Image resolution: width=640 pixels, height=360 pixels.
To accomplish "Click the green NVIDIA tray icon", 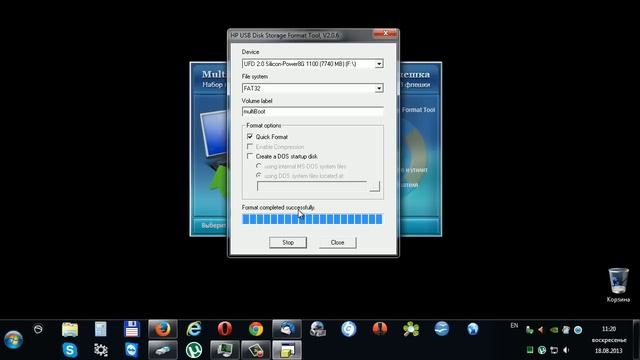I will [x=554, y=330].
